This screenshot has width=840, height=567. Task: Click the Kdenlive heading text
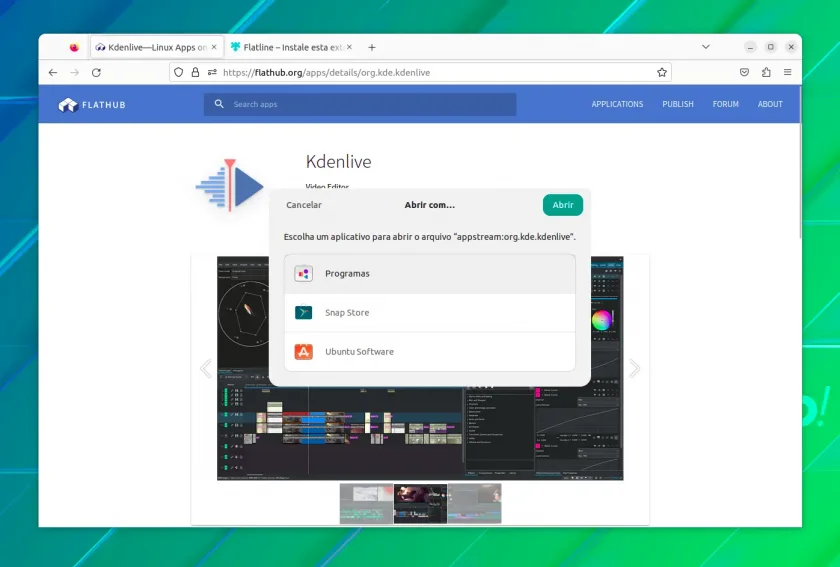[x=339, y=161]
